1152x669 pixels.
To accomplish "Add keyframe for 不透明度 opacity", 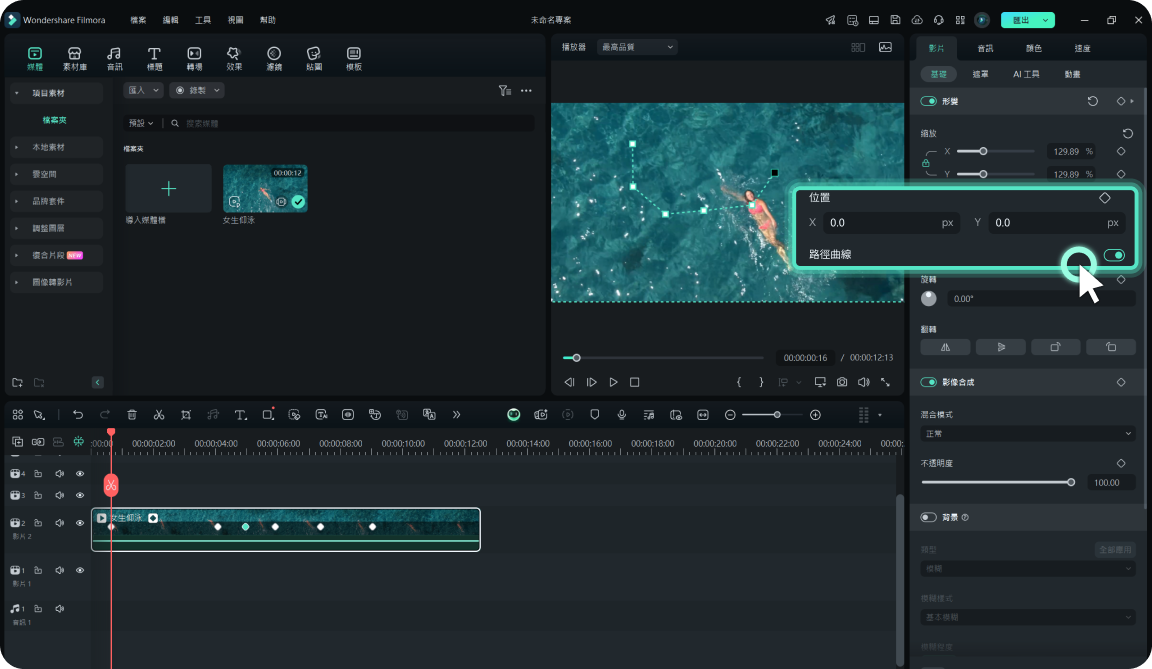I will [1121, 463].
